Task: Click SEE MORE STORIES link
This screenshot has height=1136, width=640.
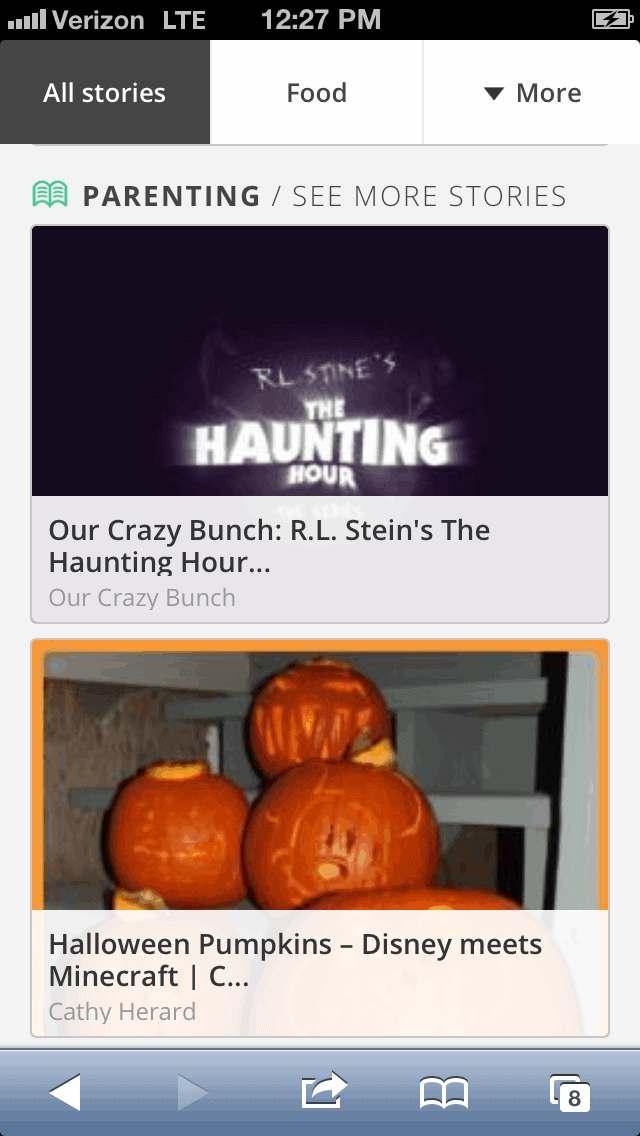Action: pyautogui.click(x=429, y=196)
